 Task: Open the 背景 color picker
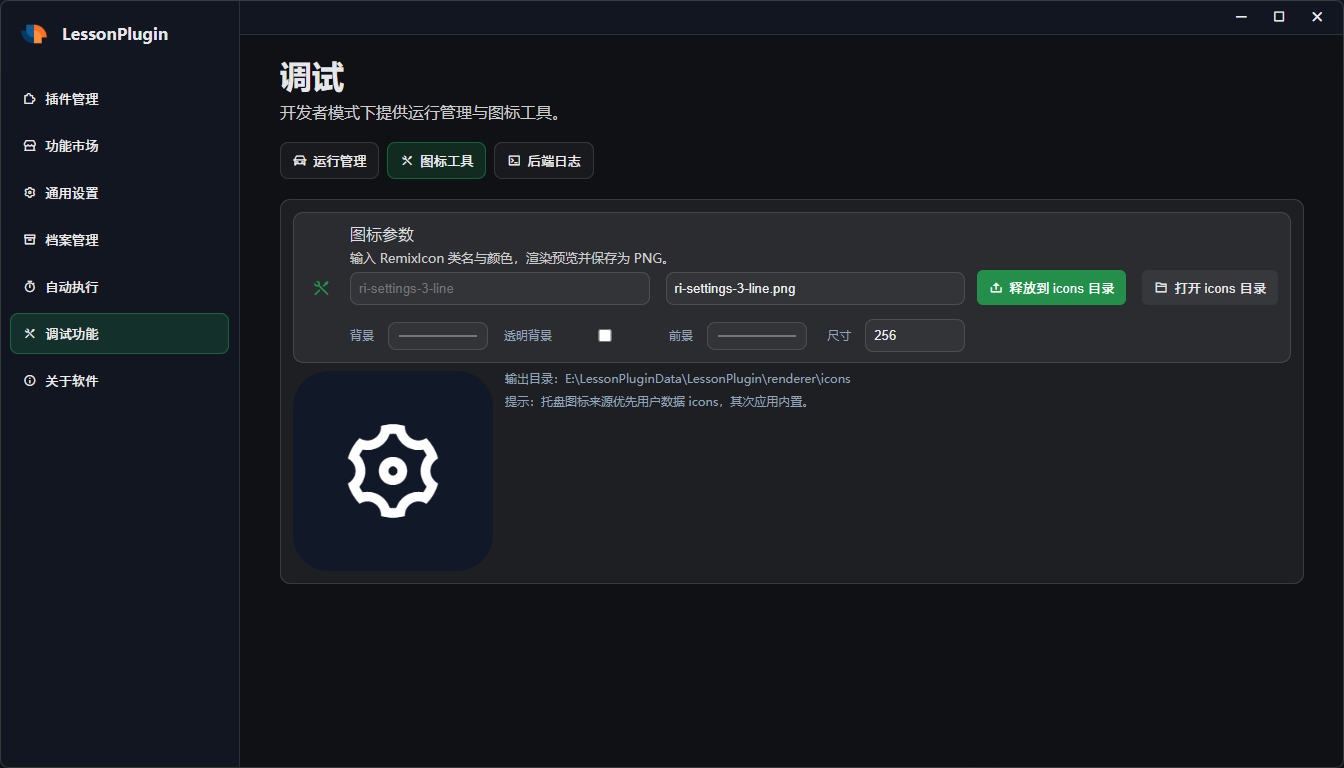pos(438,336)
